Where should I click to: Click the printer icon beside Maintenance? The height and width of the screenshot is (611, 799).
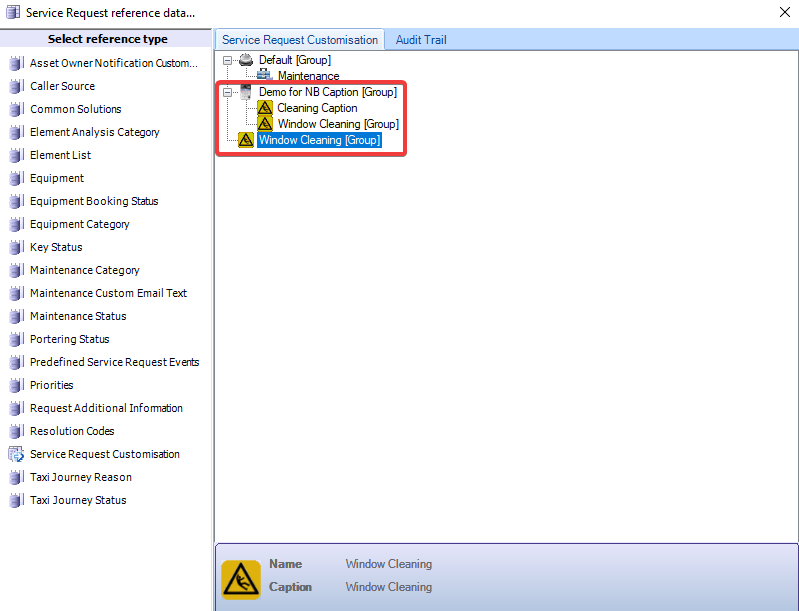[265, 76]
